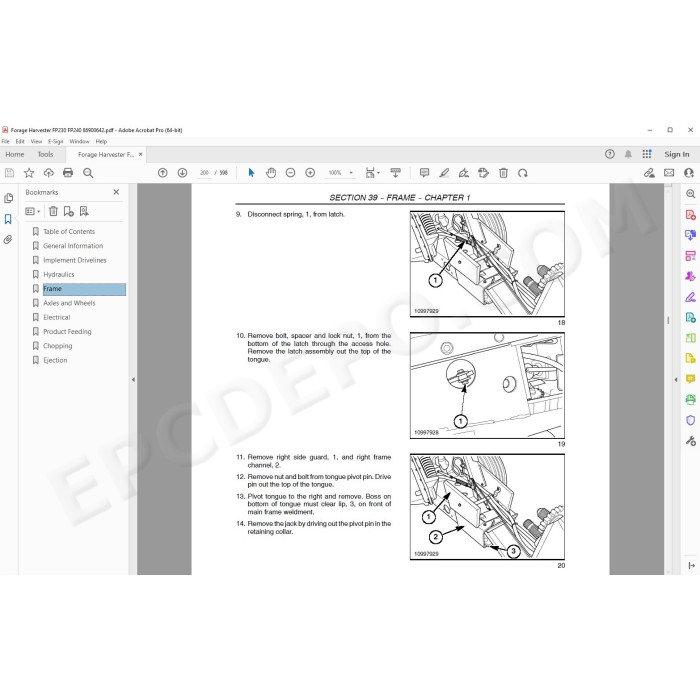Toggle the Bookmarks panel ribbon icon
Image resolution: width=700 pixels, height=700 pixels.
click(8, 219)
